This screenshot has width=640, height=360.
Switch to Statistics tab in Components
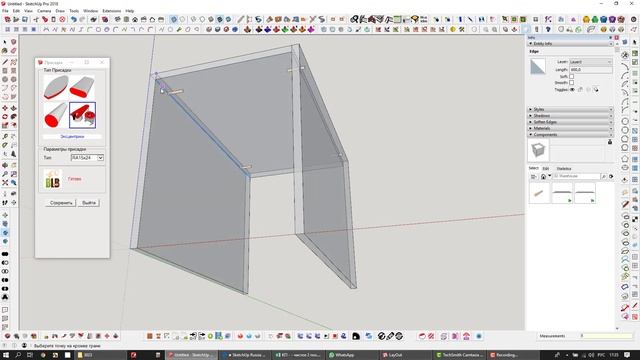(564, 168)
